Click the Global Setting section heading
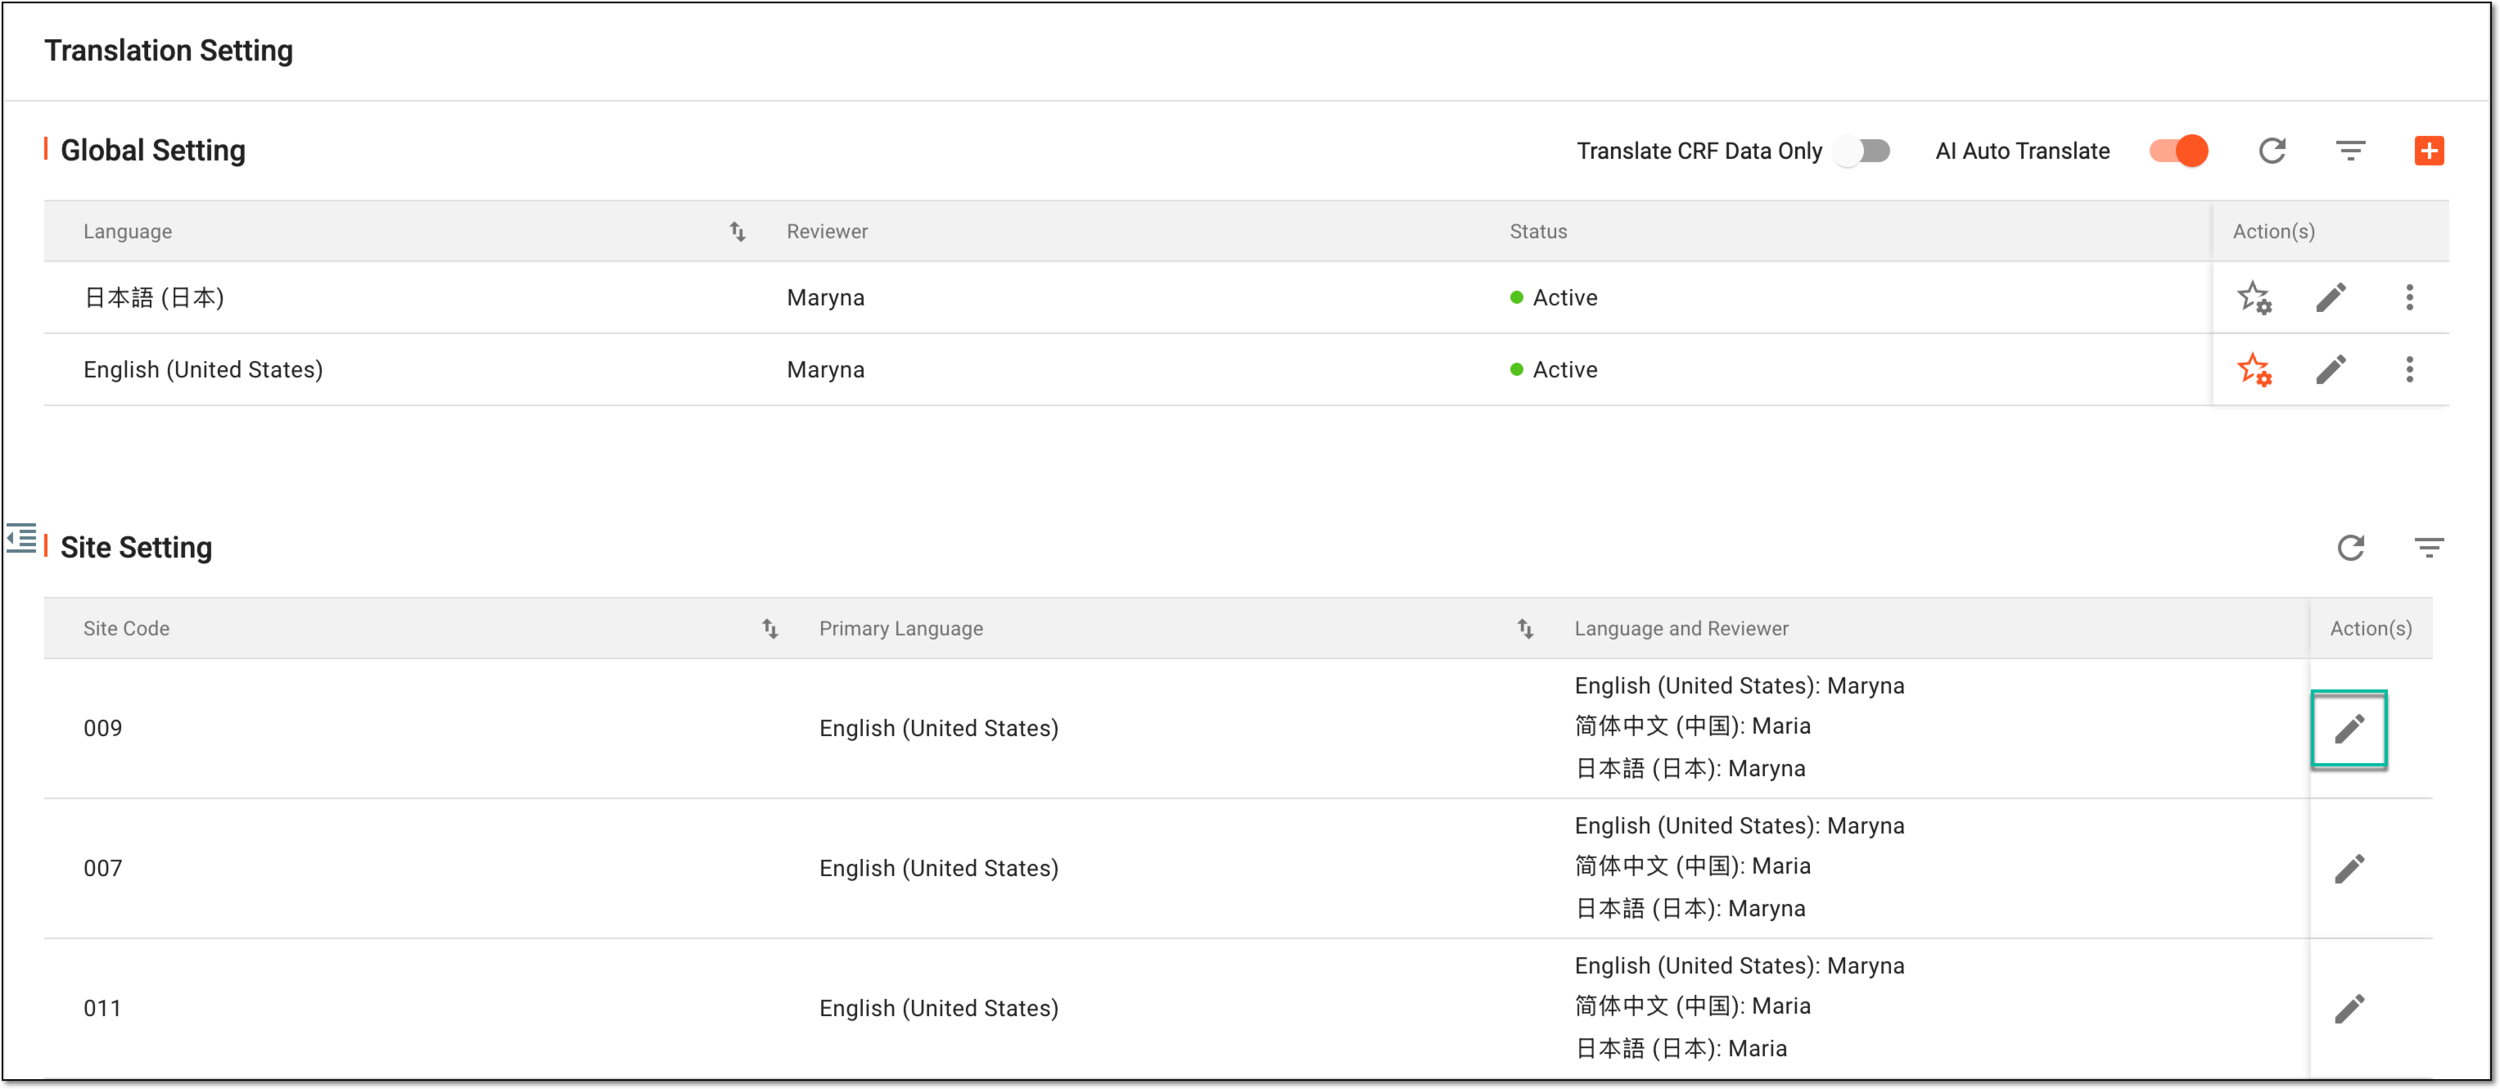 pyautogui.click(x=153, y=151)
